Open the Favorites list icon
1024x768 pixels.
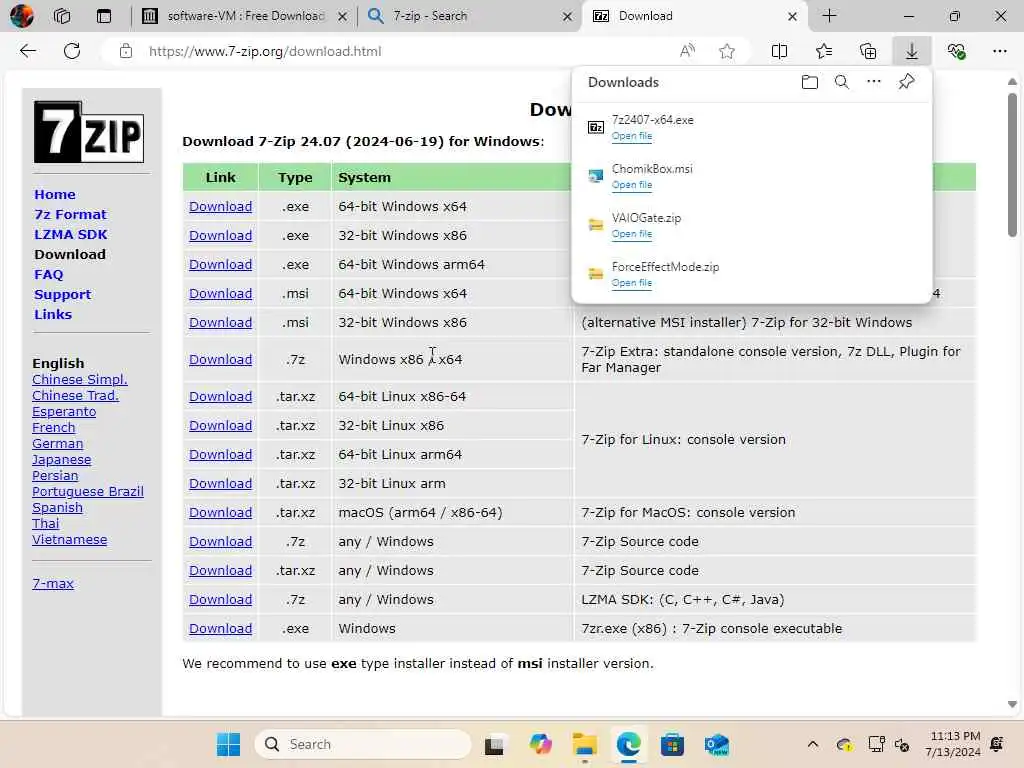[824, 51]
